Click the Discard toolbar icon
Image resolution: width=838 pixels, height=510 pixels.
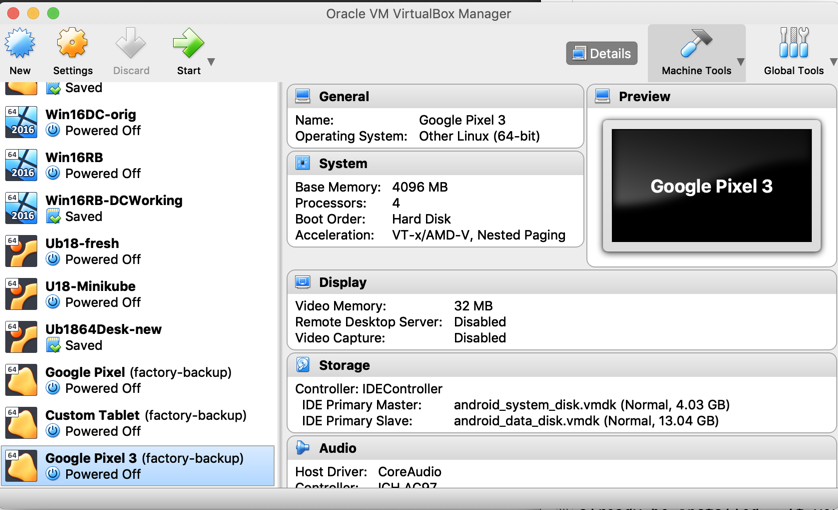(x=130, y=45)
